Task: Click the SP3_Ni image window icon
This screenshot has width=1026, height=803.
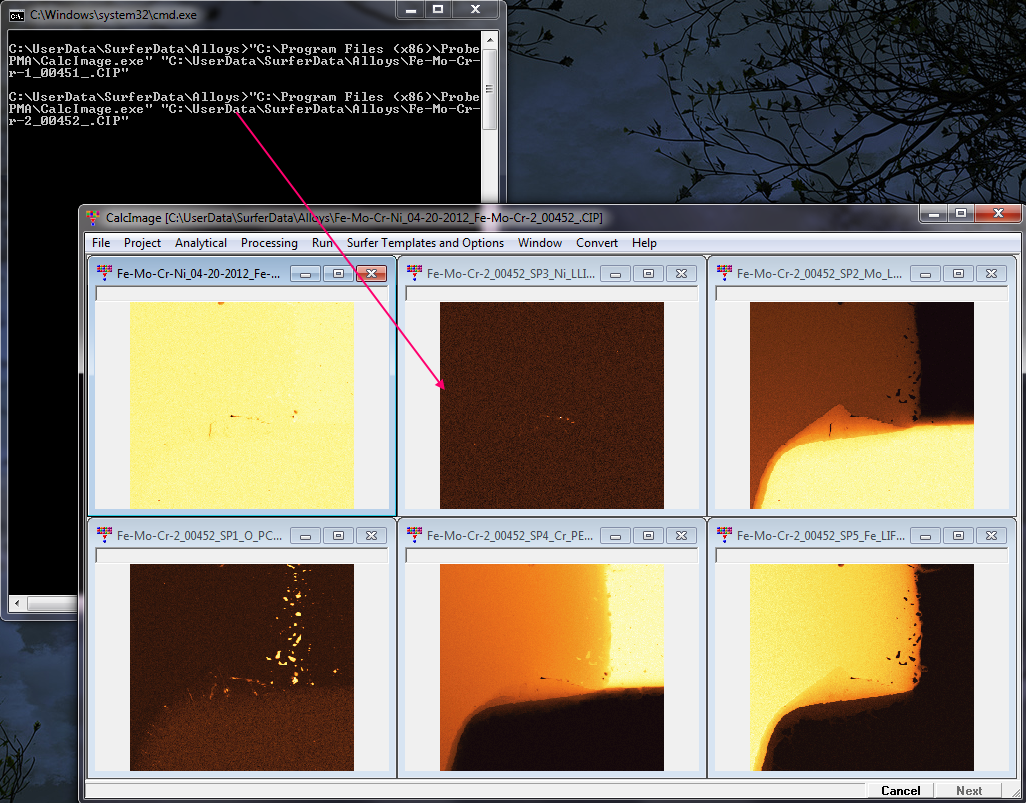Action: point(414,273)
